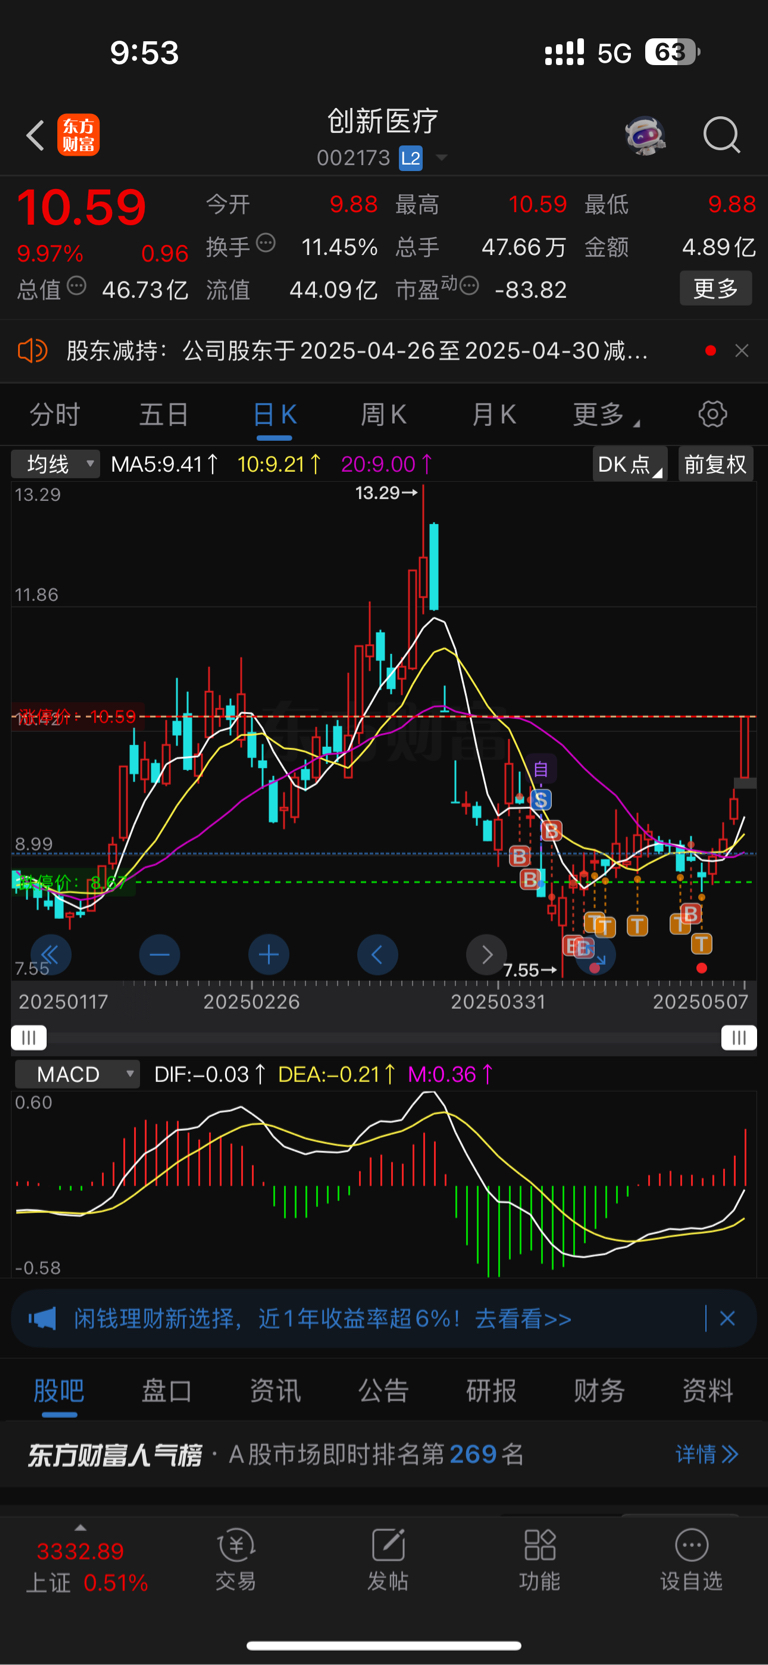Image resolution: width=768 pixels, height=1665 pixels.
Task: Tap the megaphone ad icon
Action: click(x=42, y=1319)
